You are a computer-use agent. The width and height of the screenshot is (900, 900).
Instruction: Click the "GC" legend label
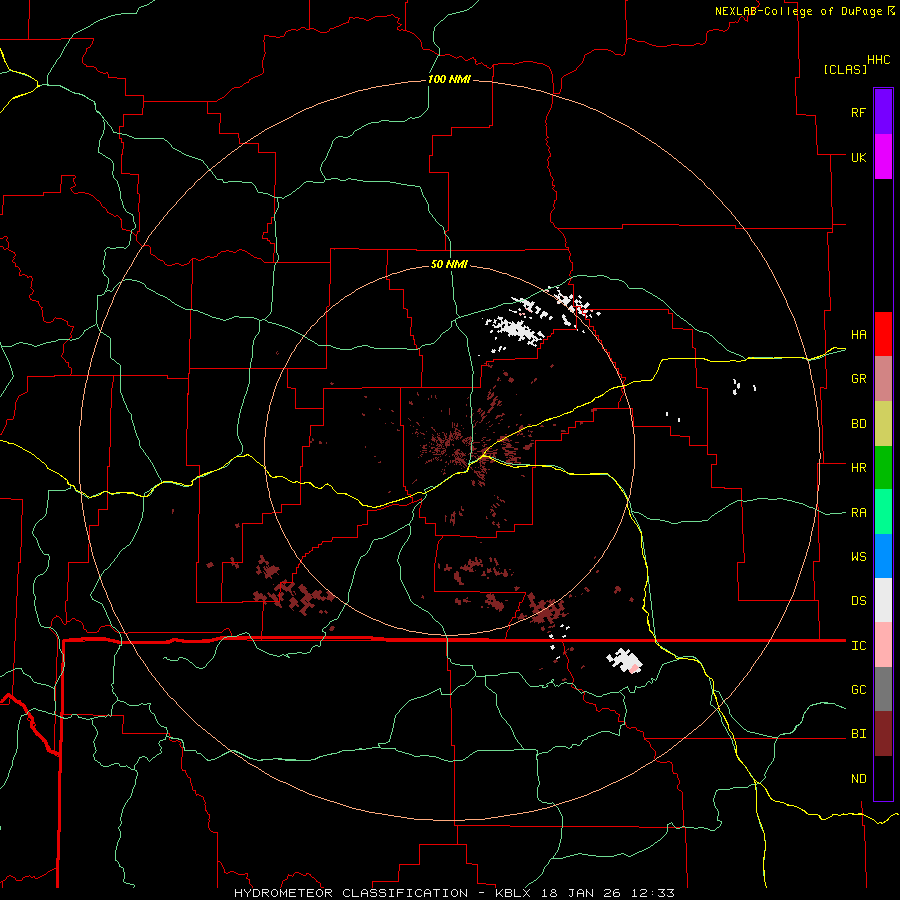(858, 689)
